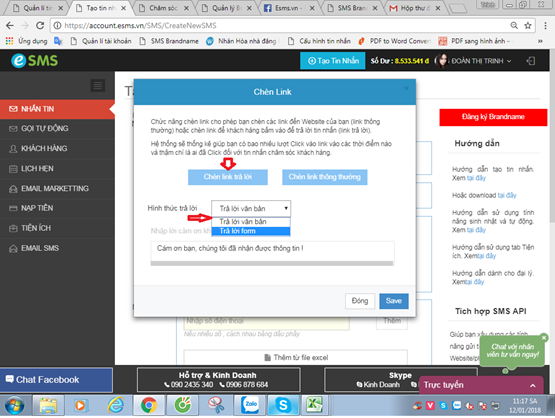Open Skype from the taskbar
555x418 pixels.
click(x=283, y=405)
